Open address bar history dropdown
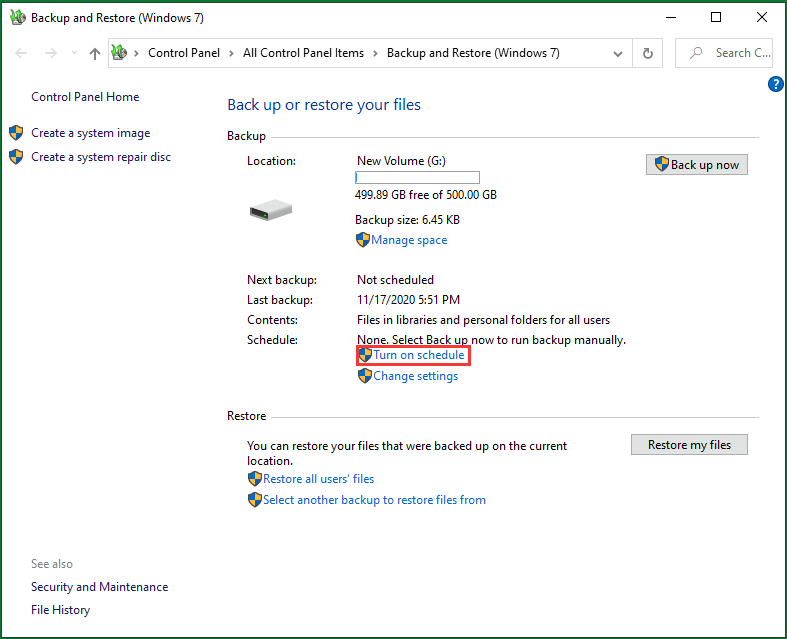The image size is (787, 639). click(x=618, y=54)
